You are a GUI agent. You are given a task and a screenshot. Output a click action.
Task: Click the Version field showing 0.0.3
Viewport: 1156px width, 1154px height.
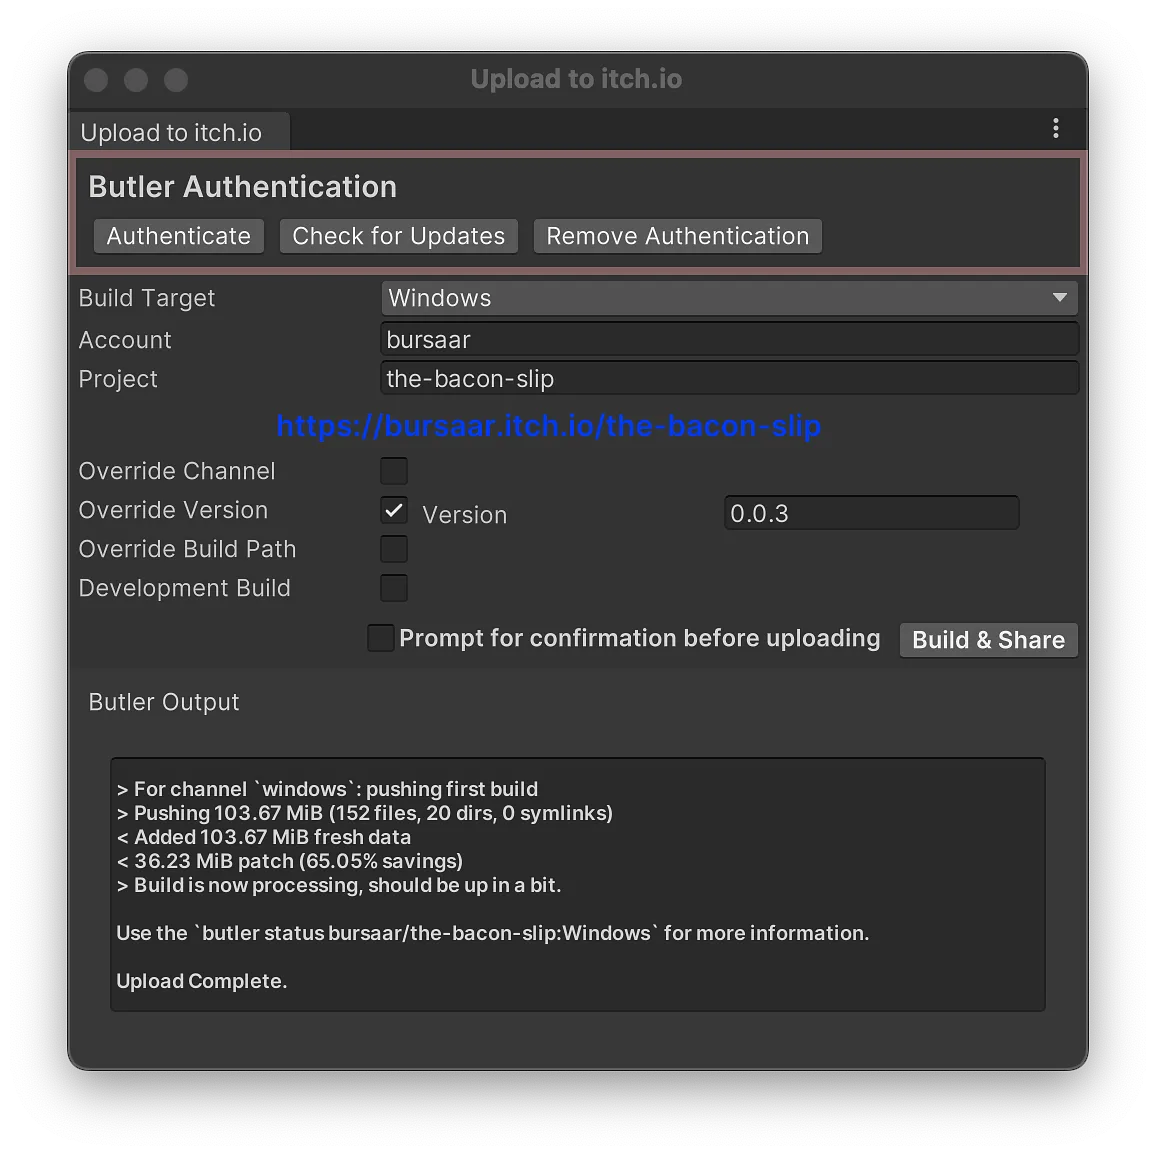pyautogui.click(x=870, y=514)
